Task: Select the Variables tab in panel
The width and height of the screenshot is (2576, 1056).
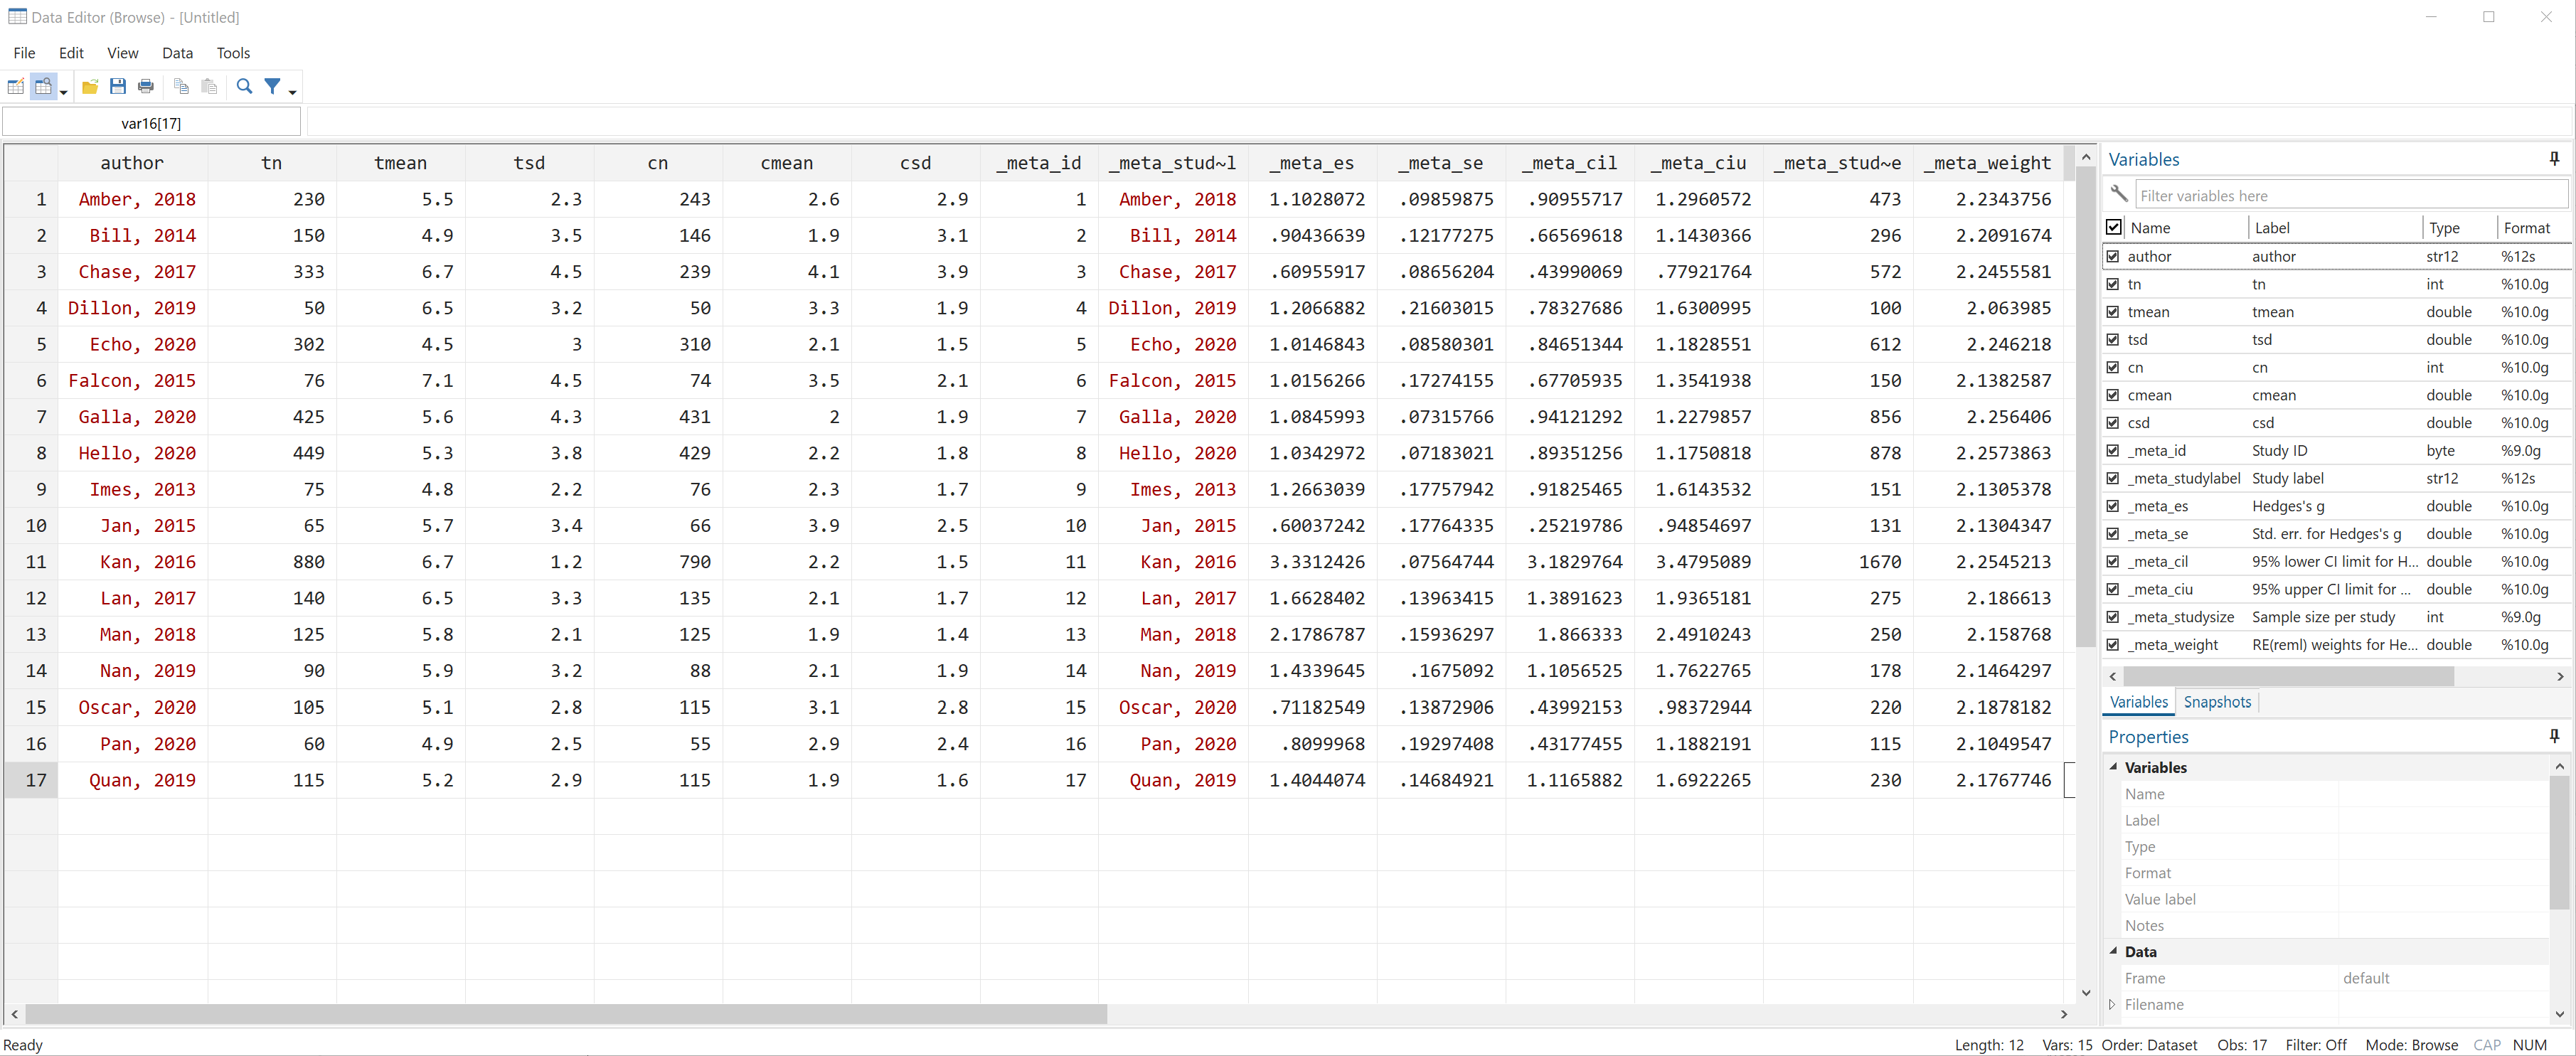Action: click(2141, 701)
